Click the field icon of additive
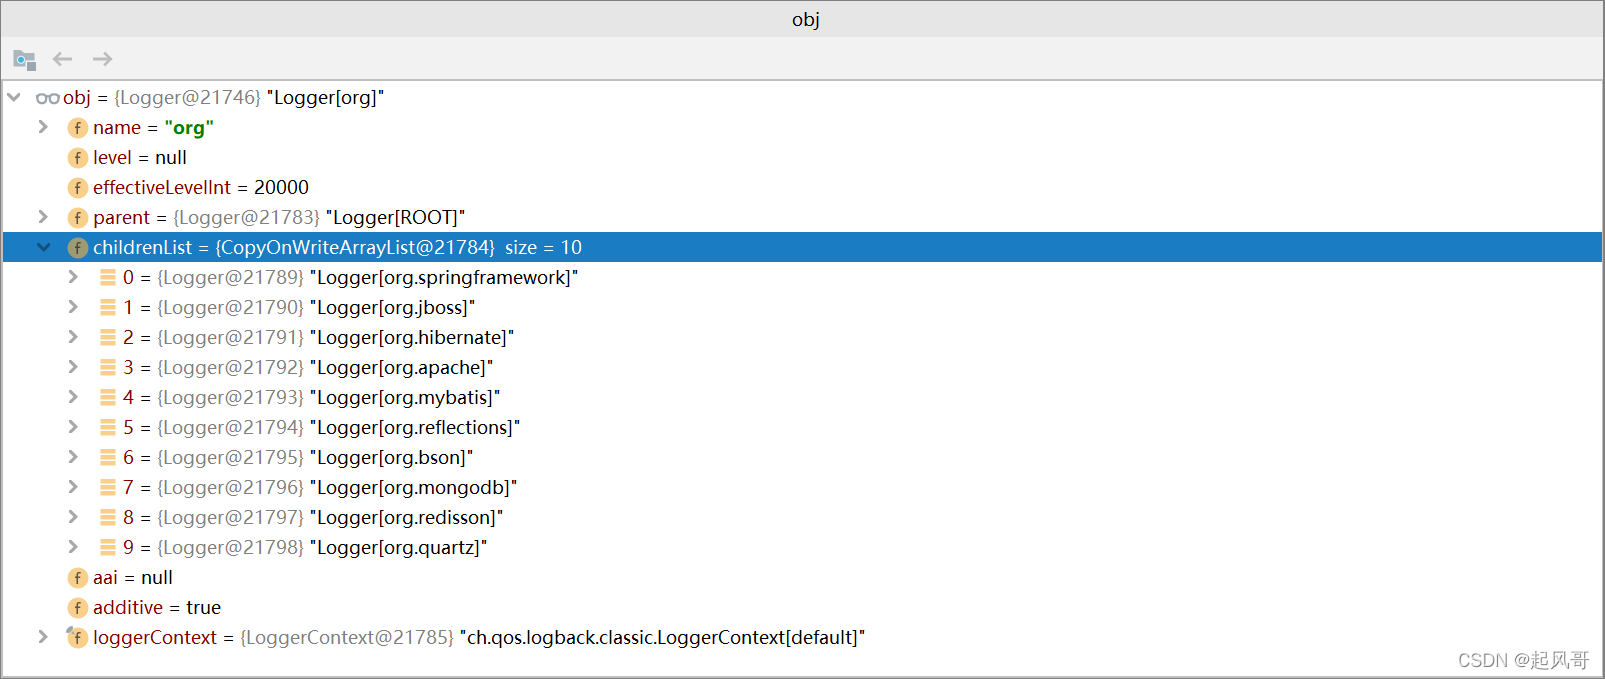The width and height of the screenshot is (1605, 679). pyautogui.click(x=77, y=608)
